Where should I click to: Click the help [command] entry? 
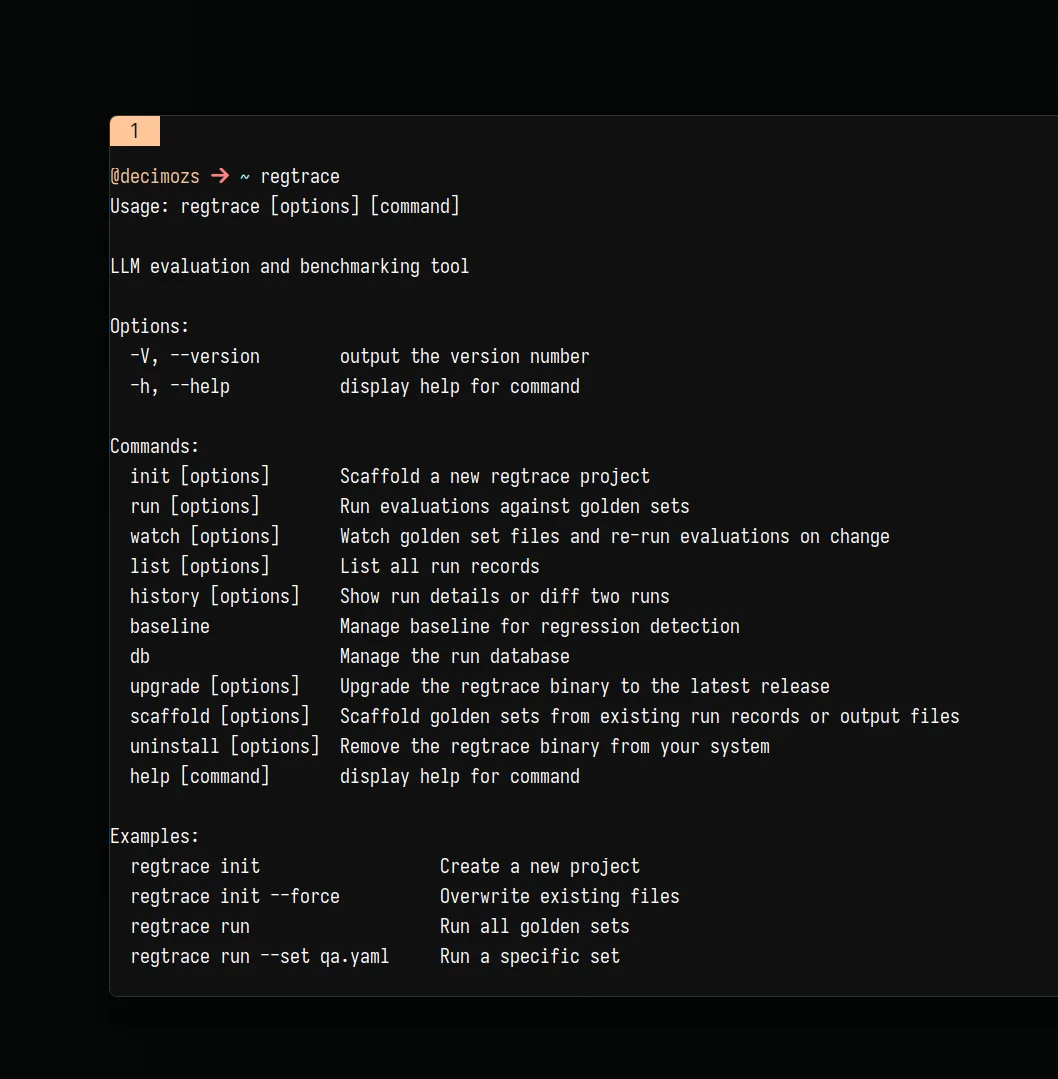point(200,776)
